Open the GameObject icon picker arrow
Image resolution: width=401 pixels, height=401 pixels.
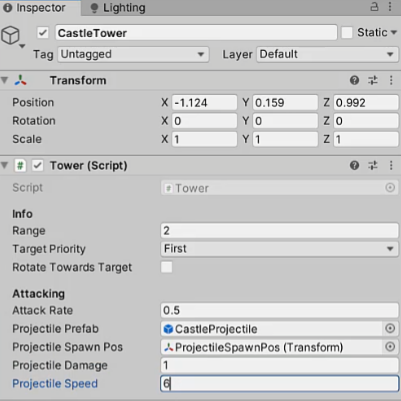22,46
